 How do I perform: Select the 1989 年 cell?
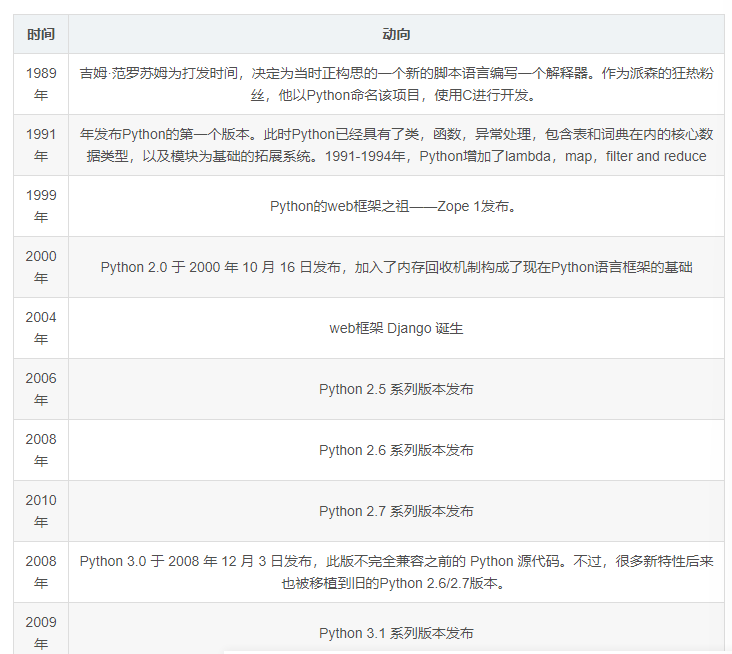(41, 84)
